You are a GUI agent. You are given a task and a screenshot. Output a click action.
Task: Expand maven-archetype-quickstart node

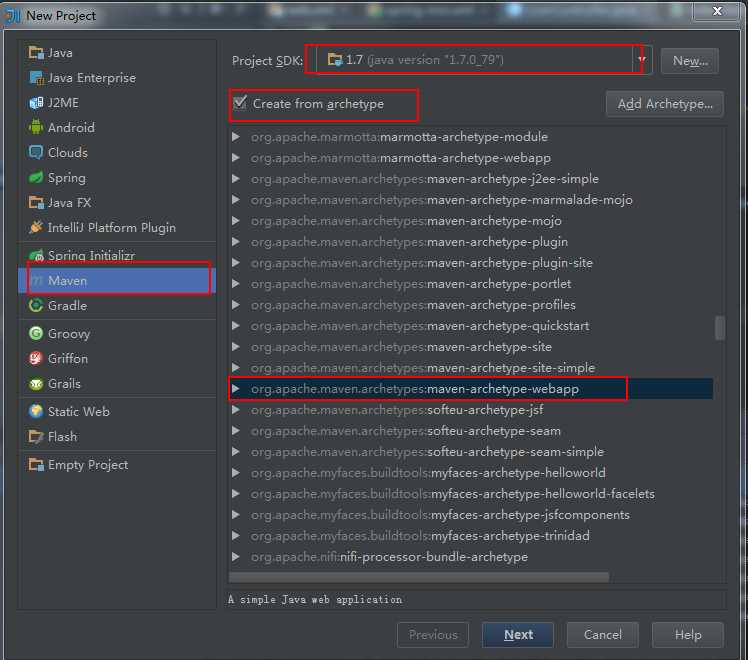(x=236, y=326)
